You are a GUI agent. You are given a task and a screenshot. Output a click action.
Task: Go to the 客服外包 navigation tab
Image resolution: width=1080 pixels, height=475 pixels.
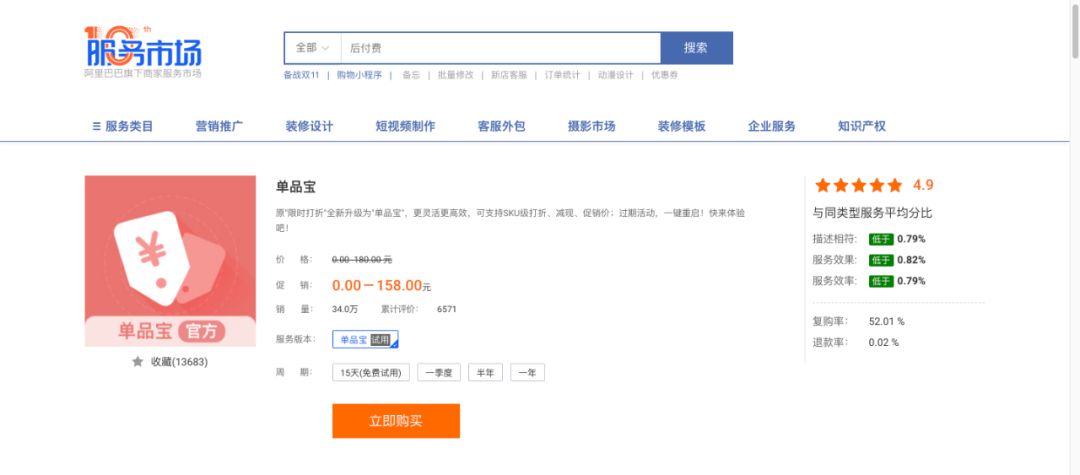click(x=501, y=126)
